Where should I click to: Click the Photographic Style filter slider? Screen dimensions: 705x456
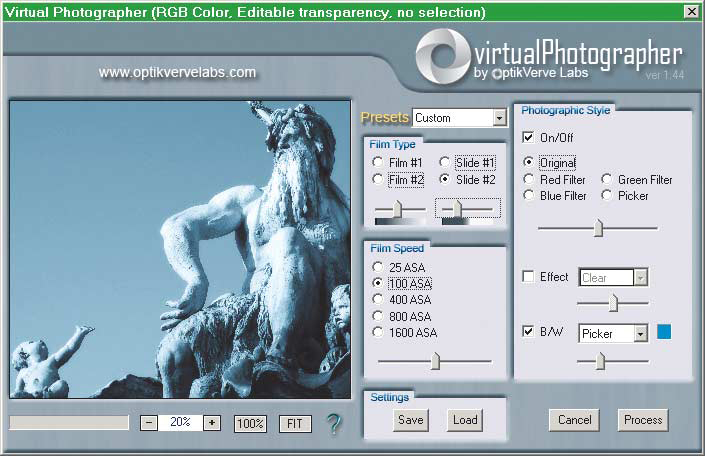pos(598,228)
